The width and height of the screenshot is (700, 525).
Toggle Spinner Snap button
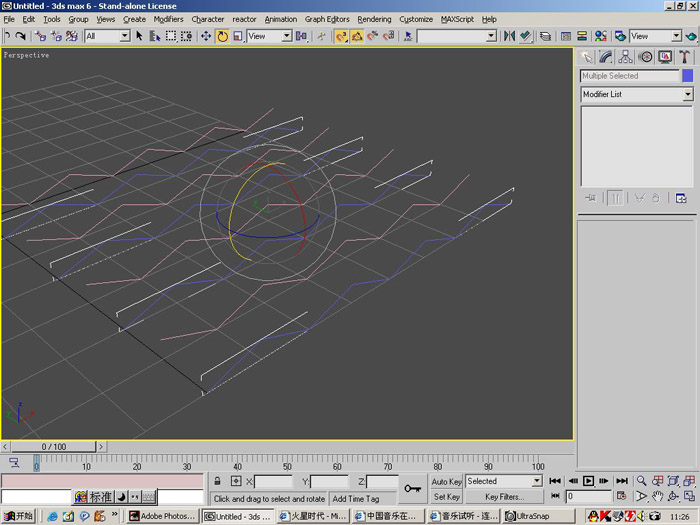coord(389,36)
